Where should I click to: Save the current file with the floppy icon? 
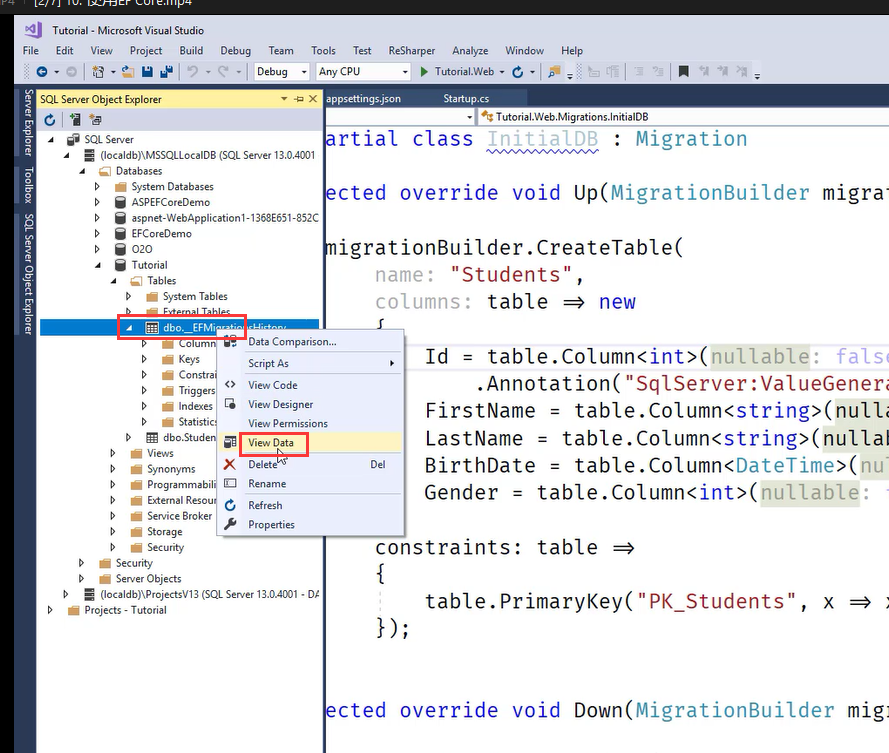point(147,71)
